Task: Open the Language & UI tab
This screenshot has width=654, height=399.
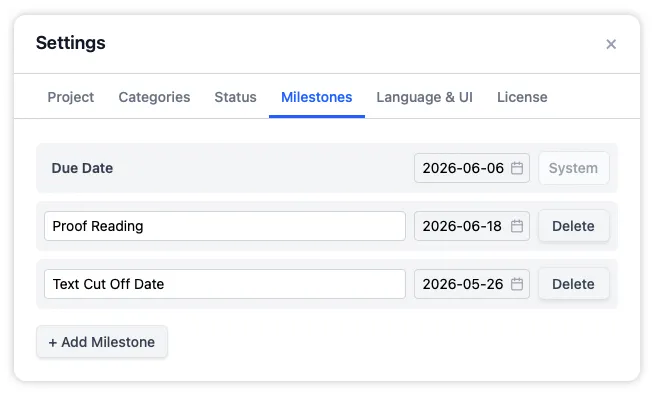Action: [424, 97]
